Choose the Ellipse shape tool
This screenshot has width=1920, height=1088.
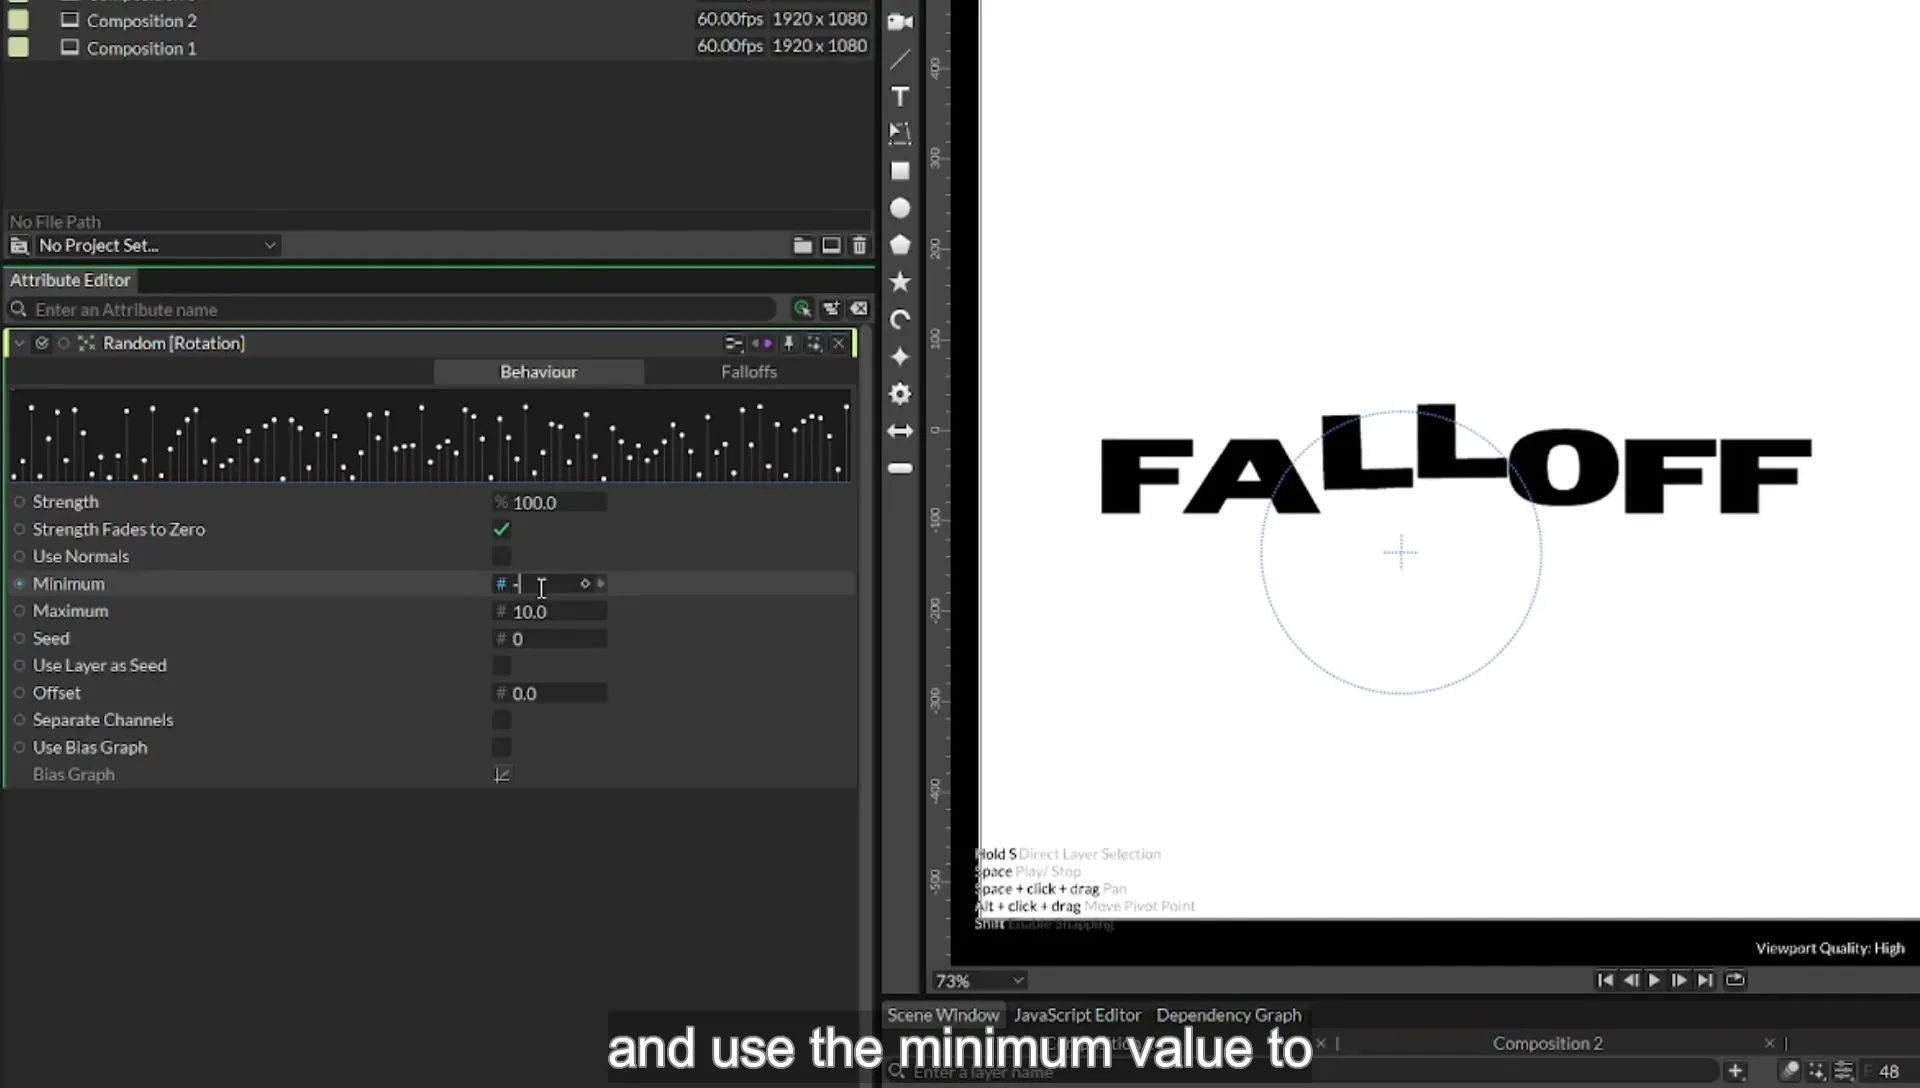(x=900, y=208)
